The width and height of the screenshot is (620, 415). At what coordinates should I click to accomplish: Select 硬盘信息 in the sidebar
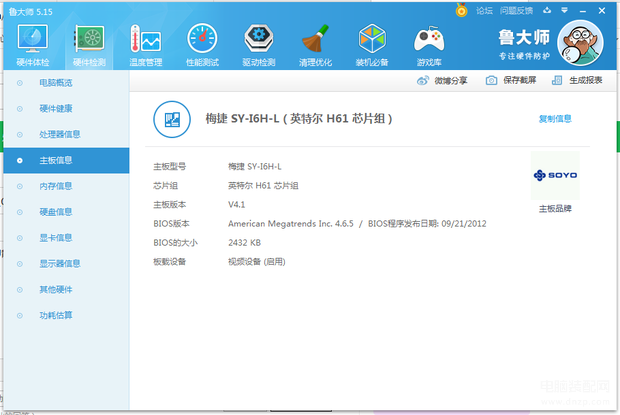(66, 212)
